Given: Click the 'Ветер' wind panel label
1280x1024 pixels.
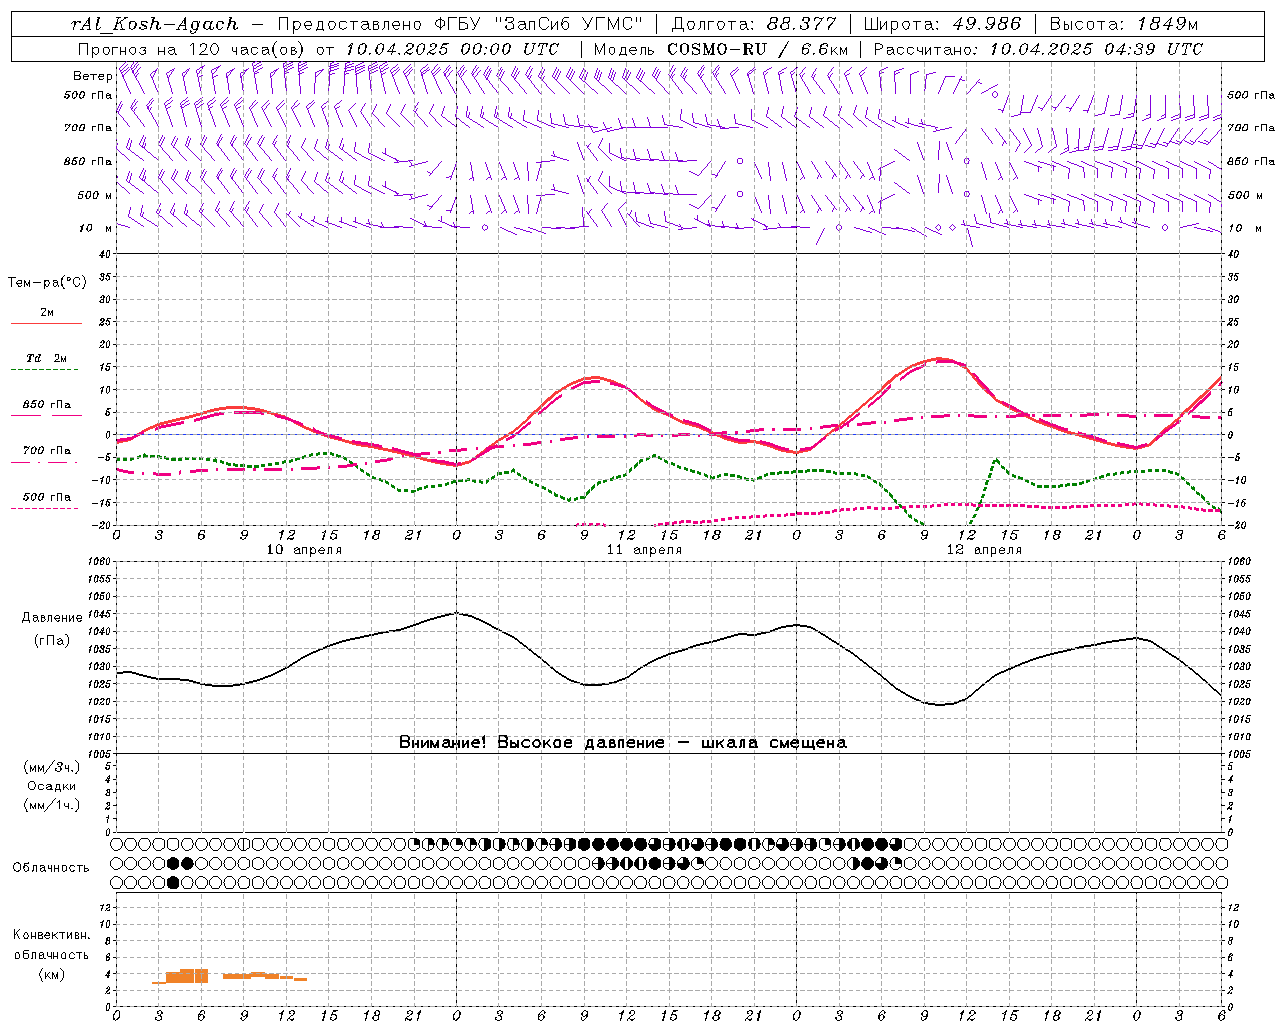Looking at the screenshot, I should 92,76.
